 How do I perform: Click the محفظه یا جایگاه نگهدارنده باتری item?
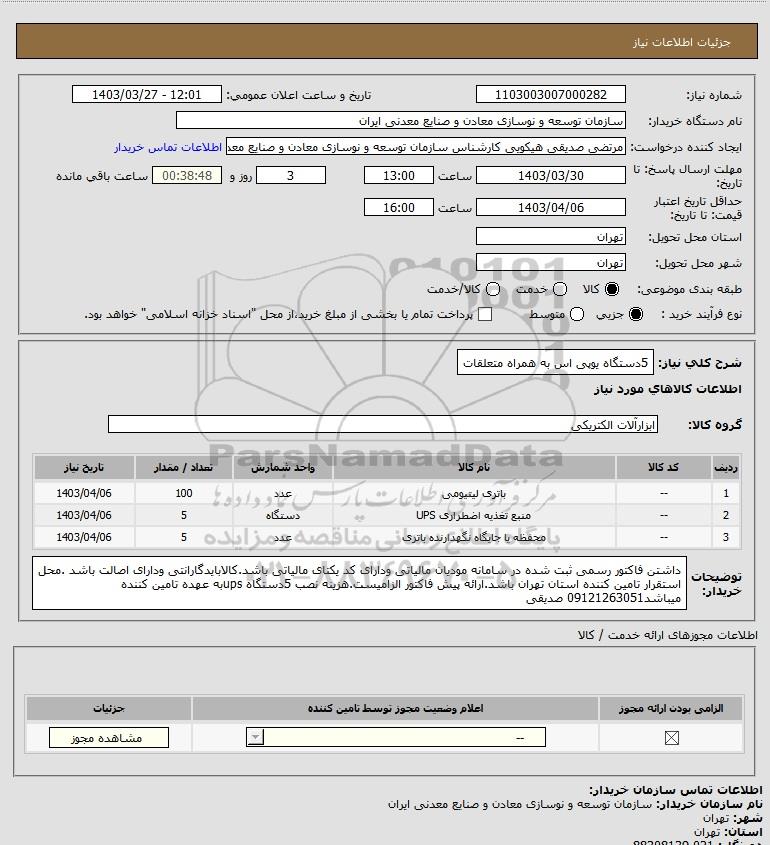click(x=474, y=537)
